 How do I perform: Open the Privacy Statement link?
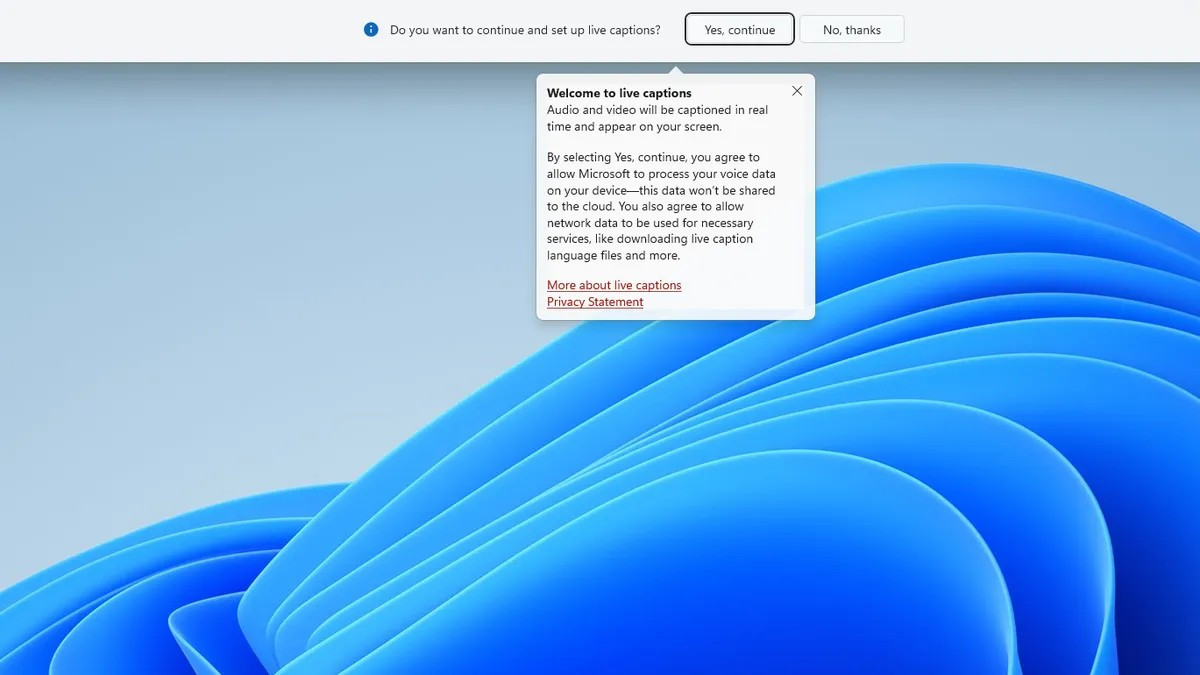(x=595, y=302)
